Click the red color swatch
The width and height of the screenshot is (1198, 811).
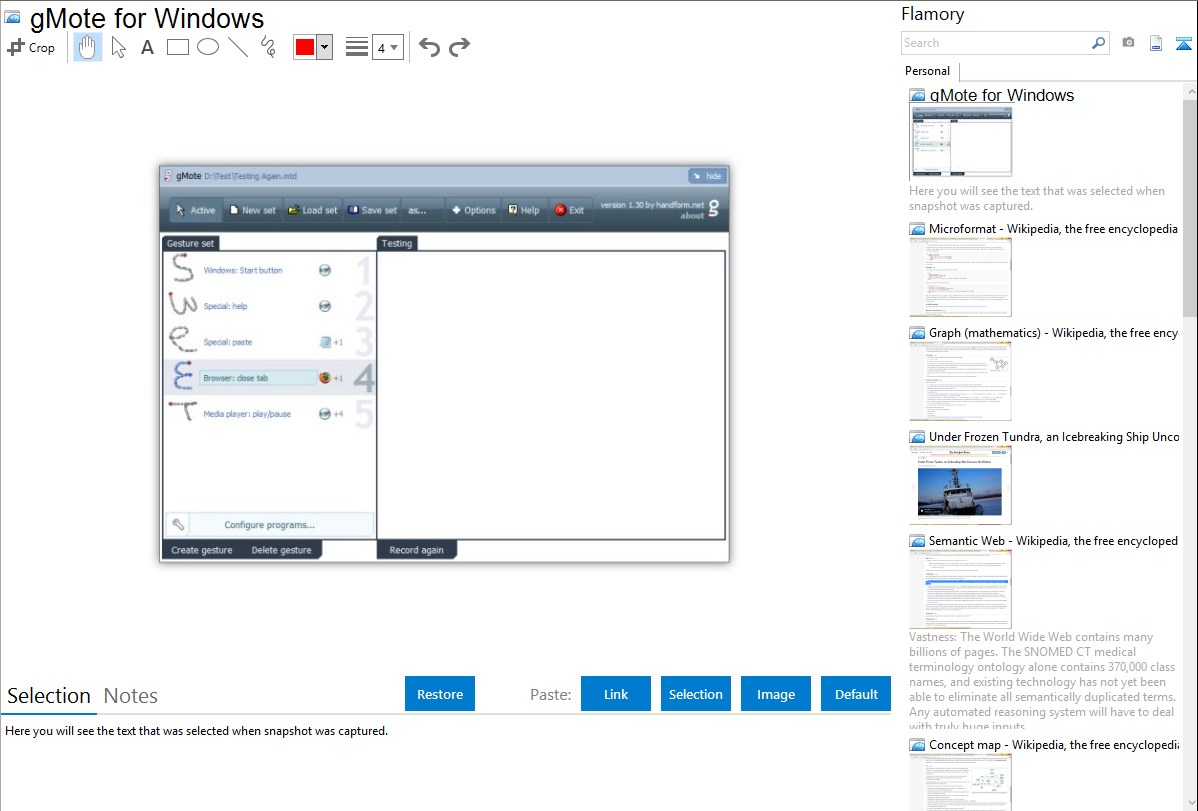305,47
